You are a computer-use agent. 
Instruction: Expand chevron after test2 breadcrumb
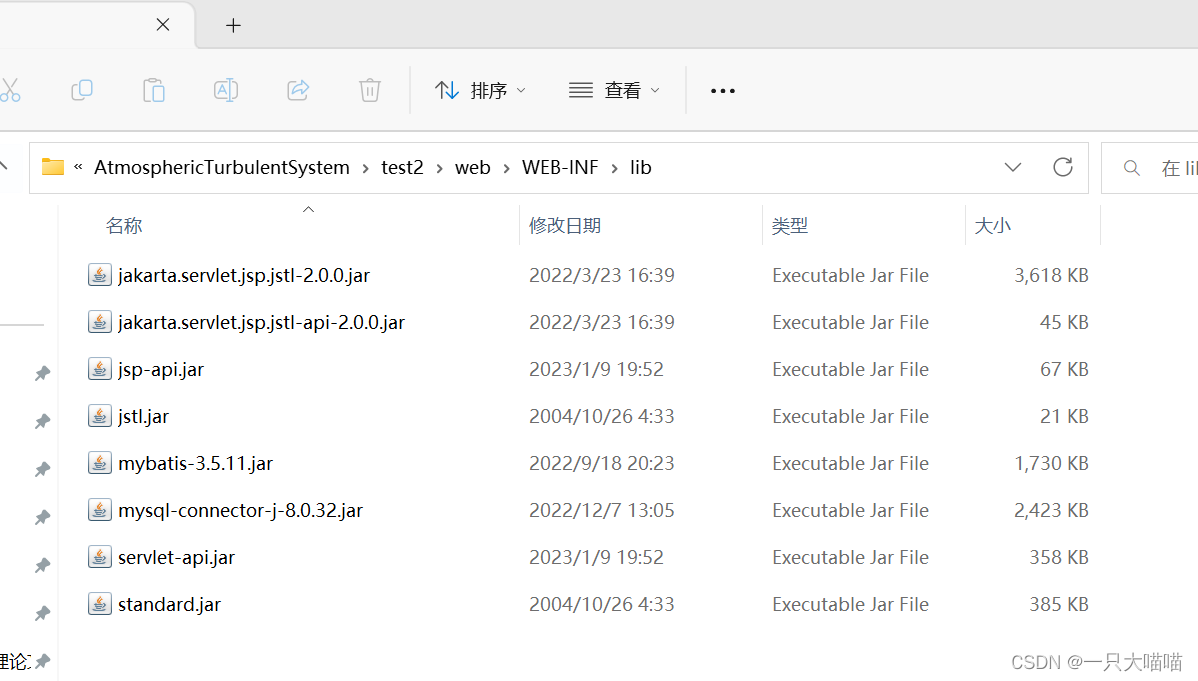pyautogui.click(x=439, y=168)
